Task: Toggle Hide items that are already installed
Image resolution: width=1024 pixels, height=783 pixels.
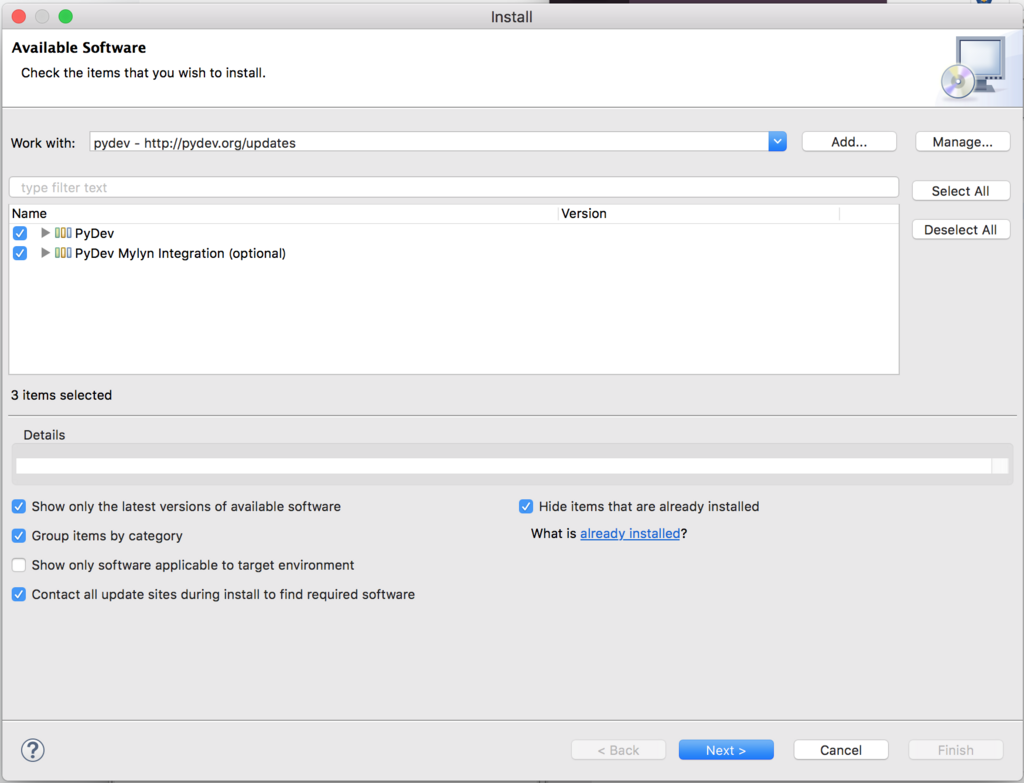Action: (x=526, y=506)
